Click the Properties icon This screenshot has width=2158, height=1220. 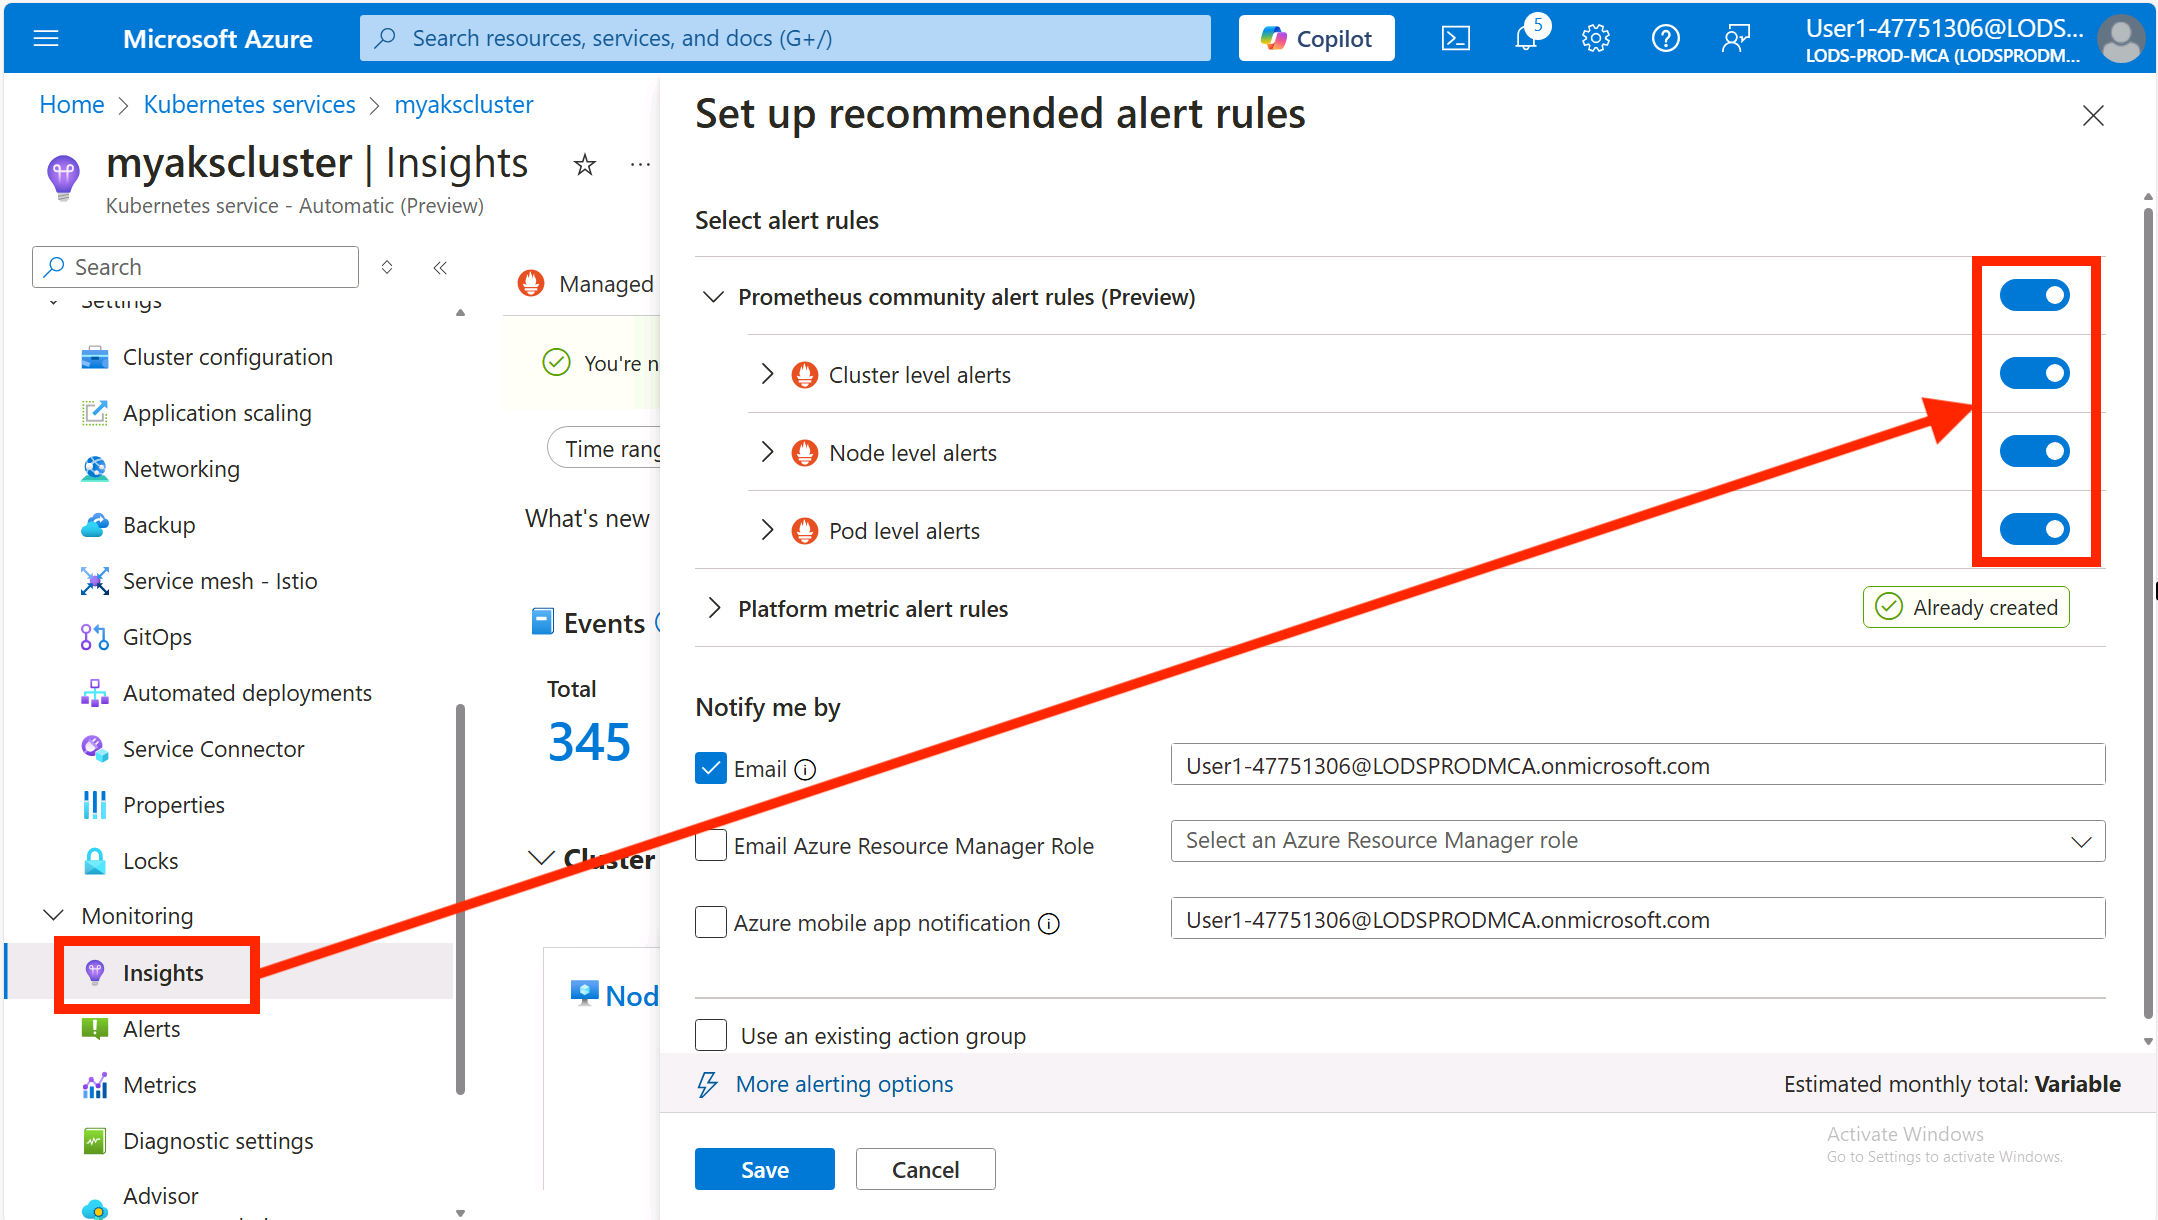(x=95, y=805)
